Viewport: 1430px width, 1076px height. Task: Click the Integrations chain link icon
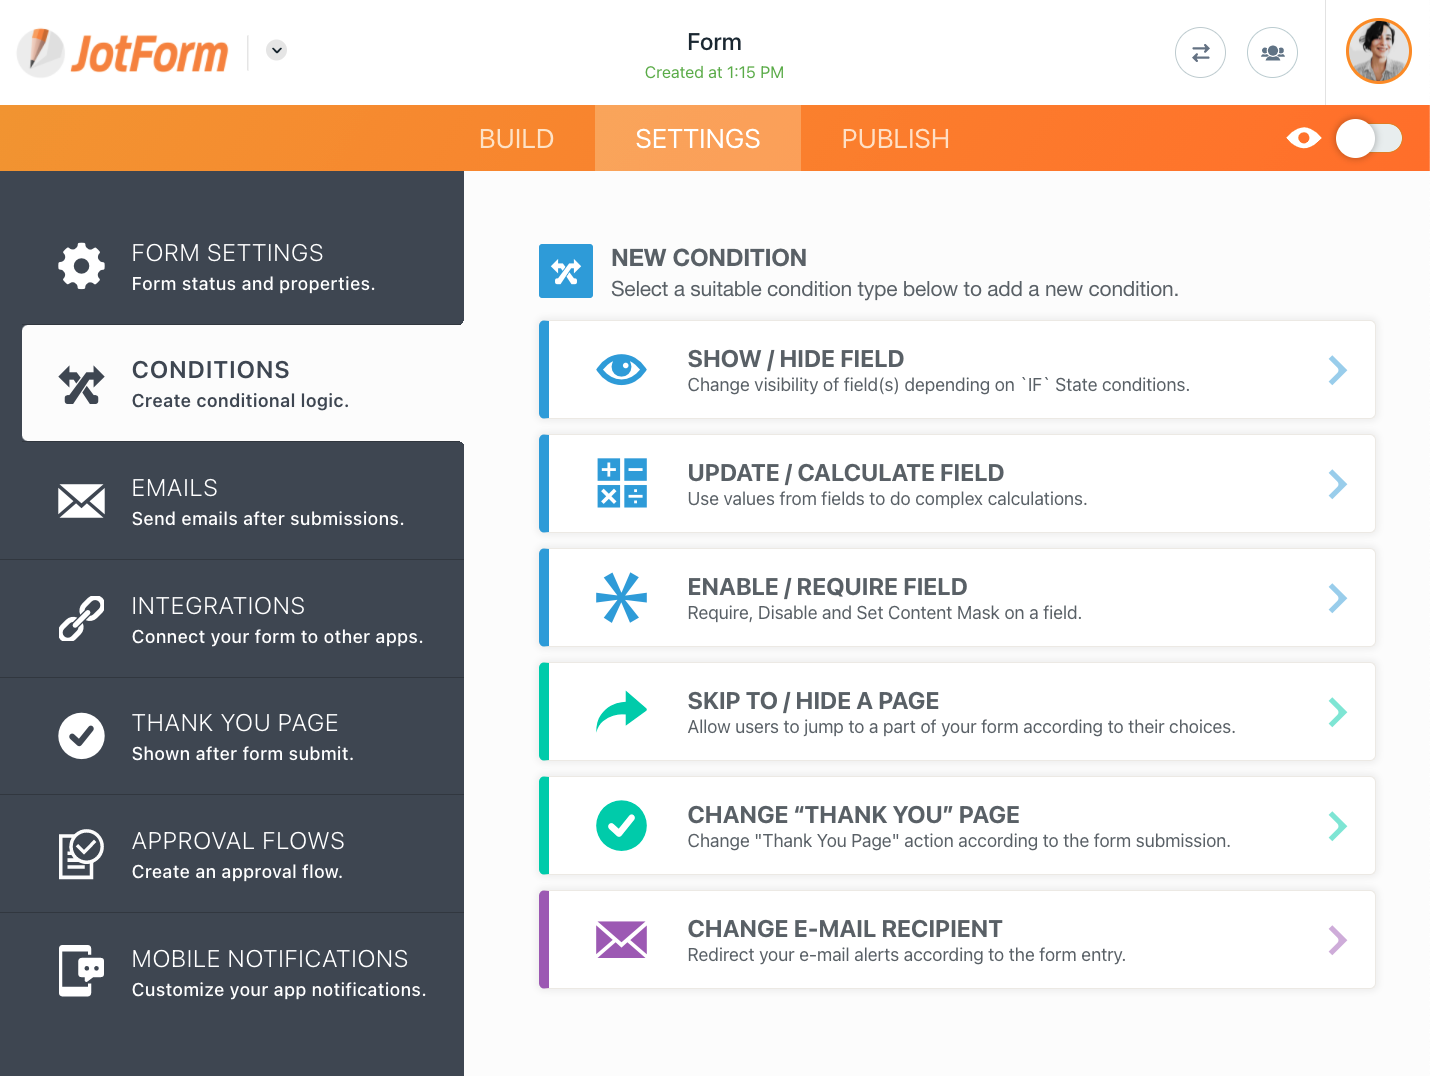pos(81,618)
